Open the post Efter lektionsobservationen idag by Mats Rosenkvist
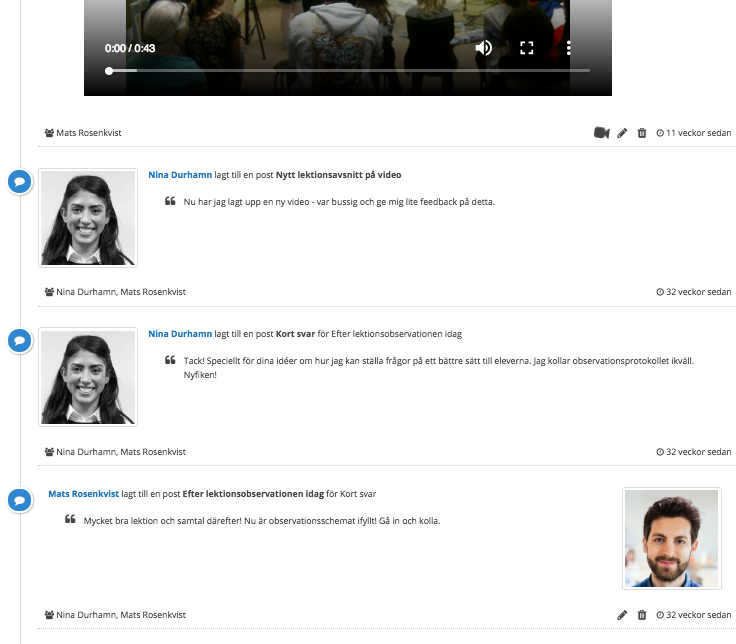736x644 pixels. pos(253,494)
